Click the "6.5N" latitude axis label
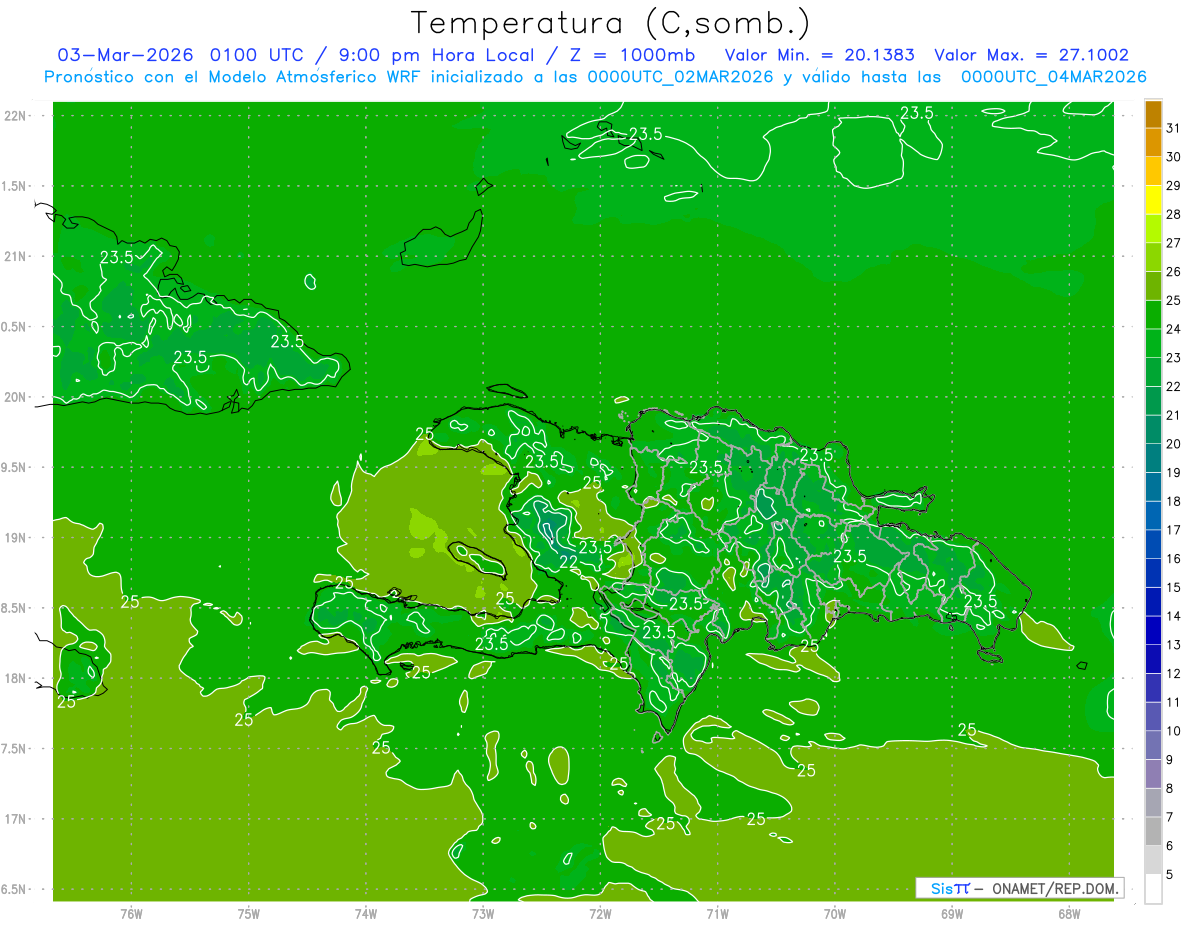1200x927 pixels. 14,889
